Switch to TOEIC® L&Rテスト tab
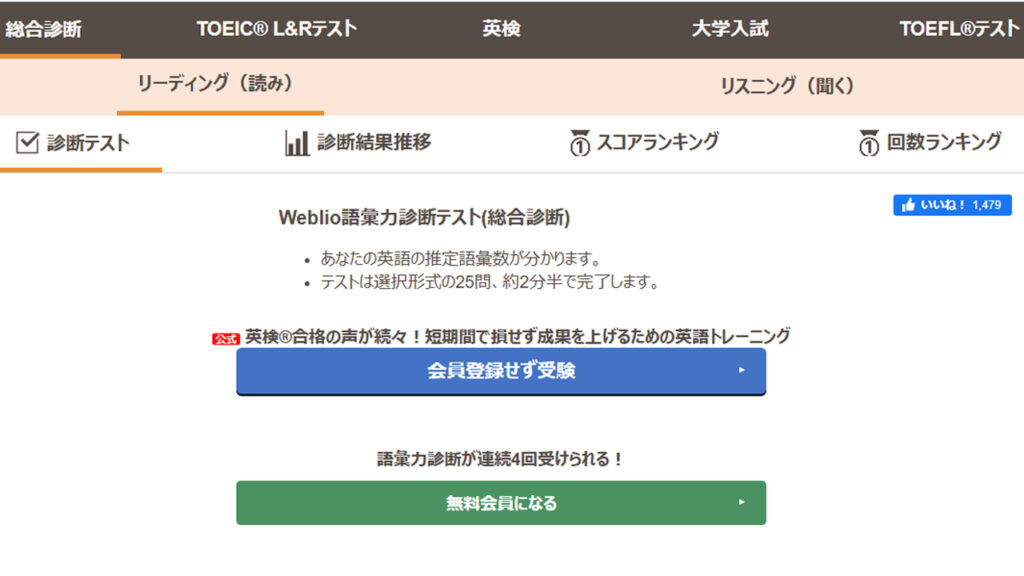The height and width of the screenshot is (576, 1024). coord(277,29)
